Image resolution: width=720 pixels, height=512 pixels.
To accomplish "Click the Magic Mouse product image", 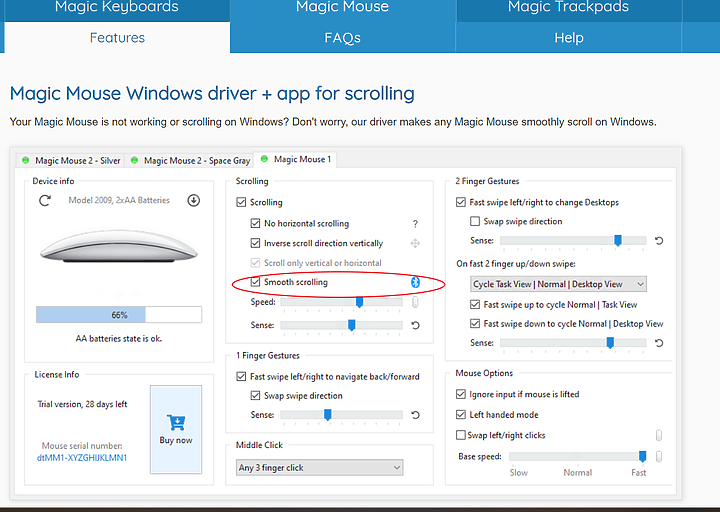I will pyautogui.click(x=118, y=246).
